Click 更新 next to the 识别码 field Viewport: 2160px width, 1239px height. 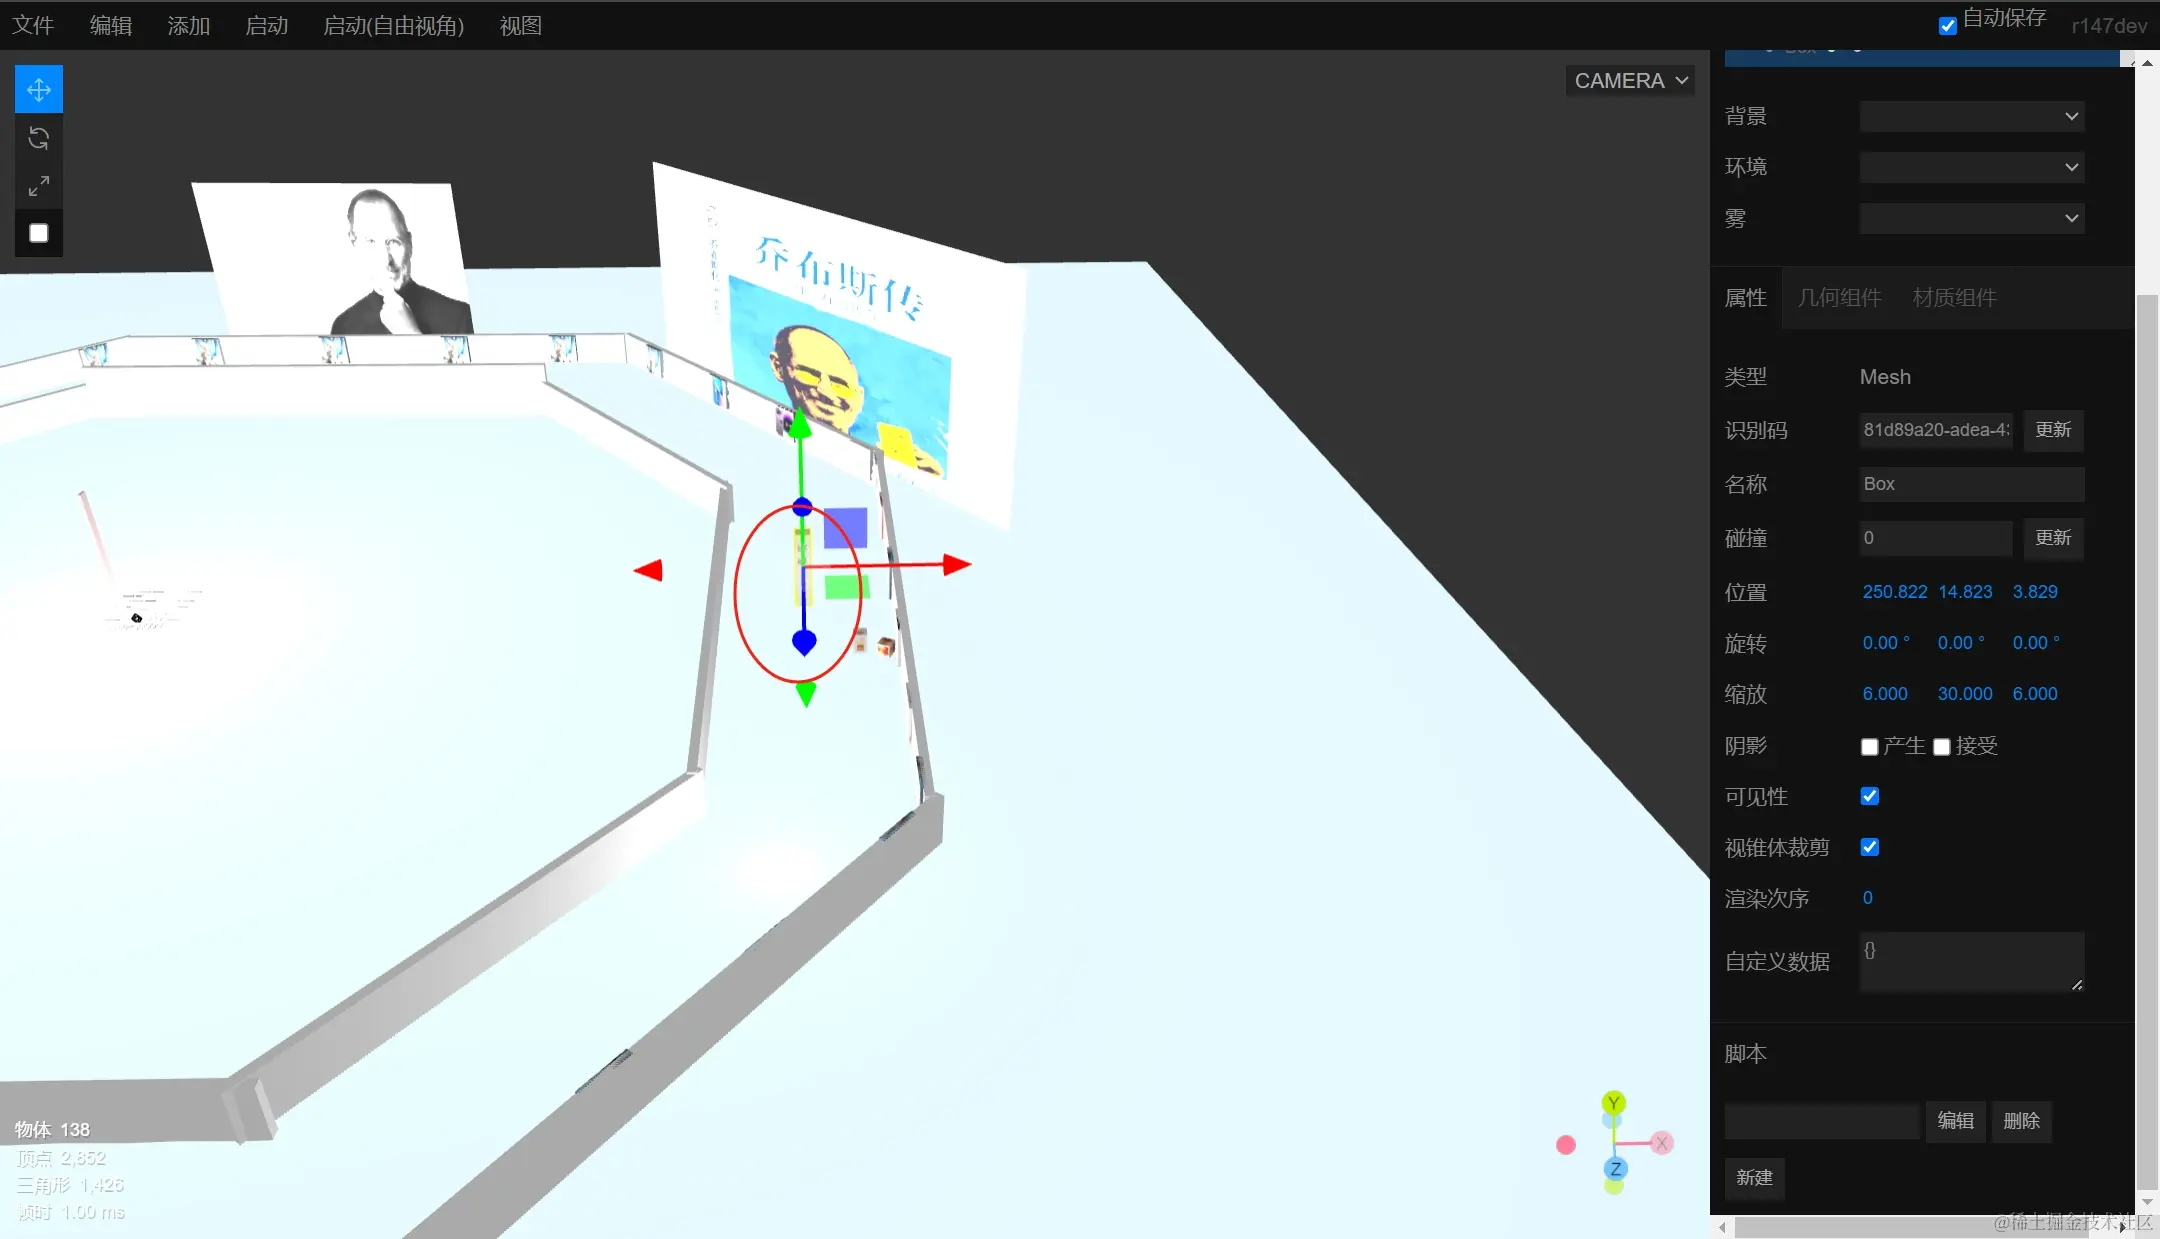point(2053,430)
